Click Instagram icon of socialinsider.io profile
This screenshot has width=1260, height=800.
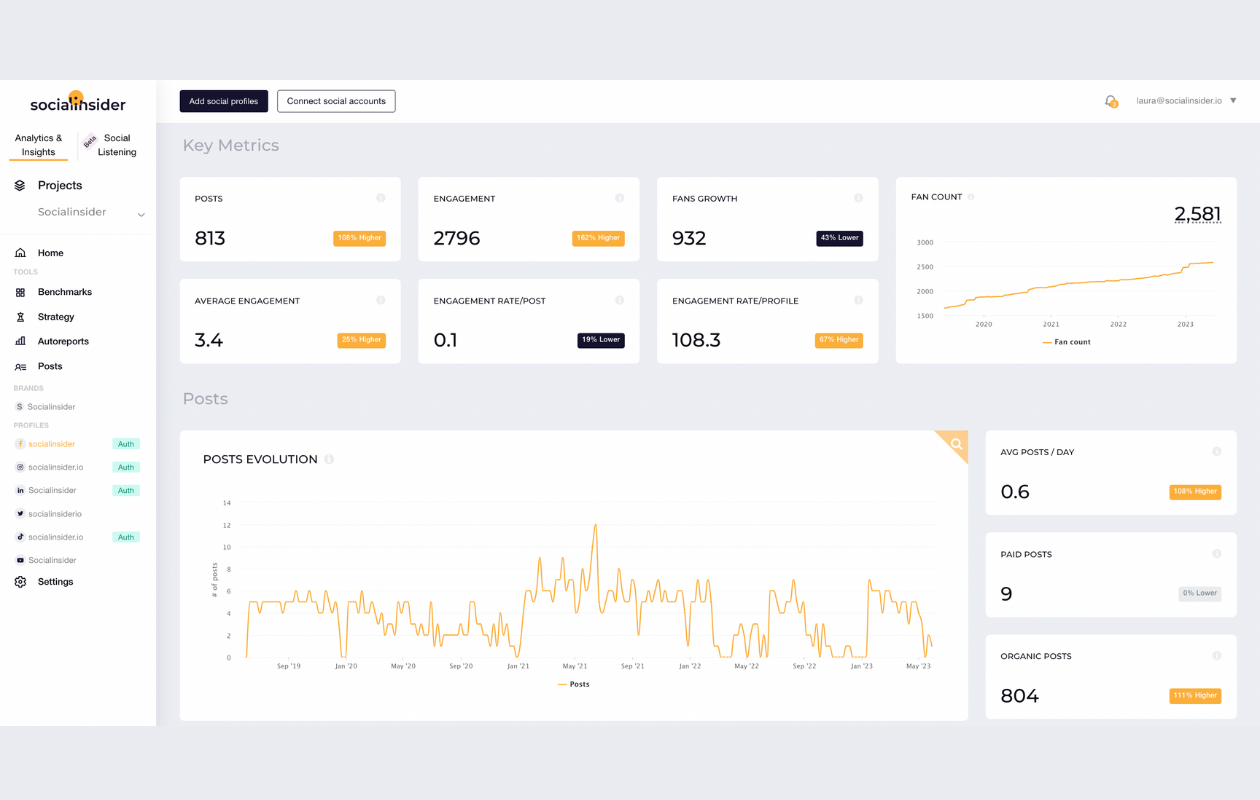click(x=20, y=467)
